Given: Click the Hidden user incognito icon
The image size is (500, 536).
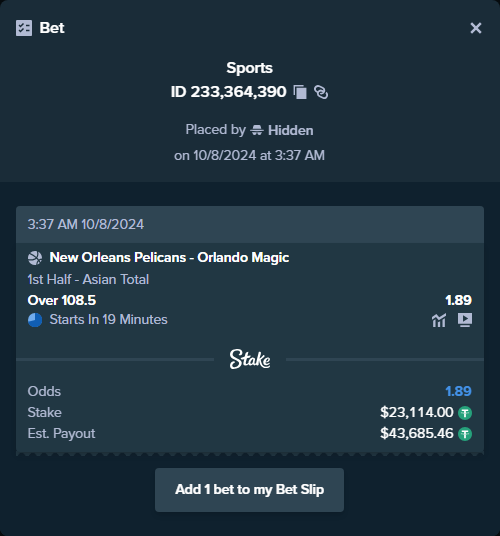Looking at the screenshot, I should [x=257, y=130].
